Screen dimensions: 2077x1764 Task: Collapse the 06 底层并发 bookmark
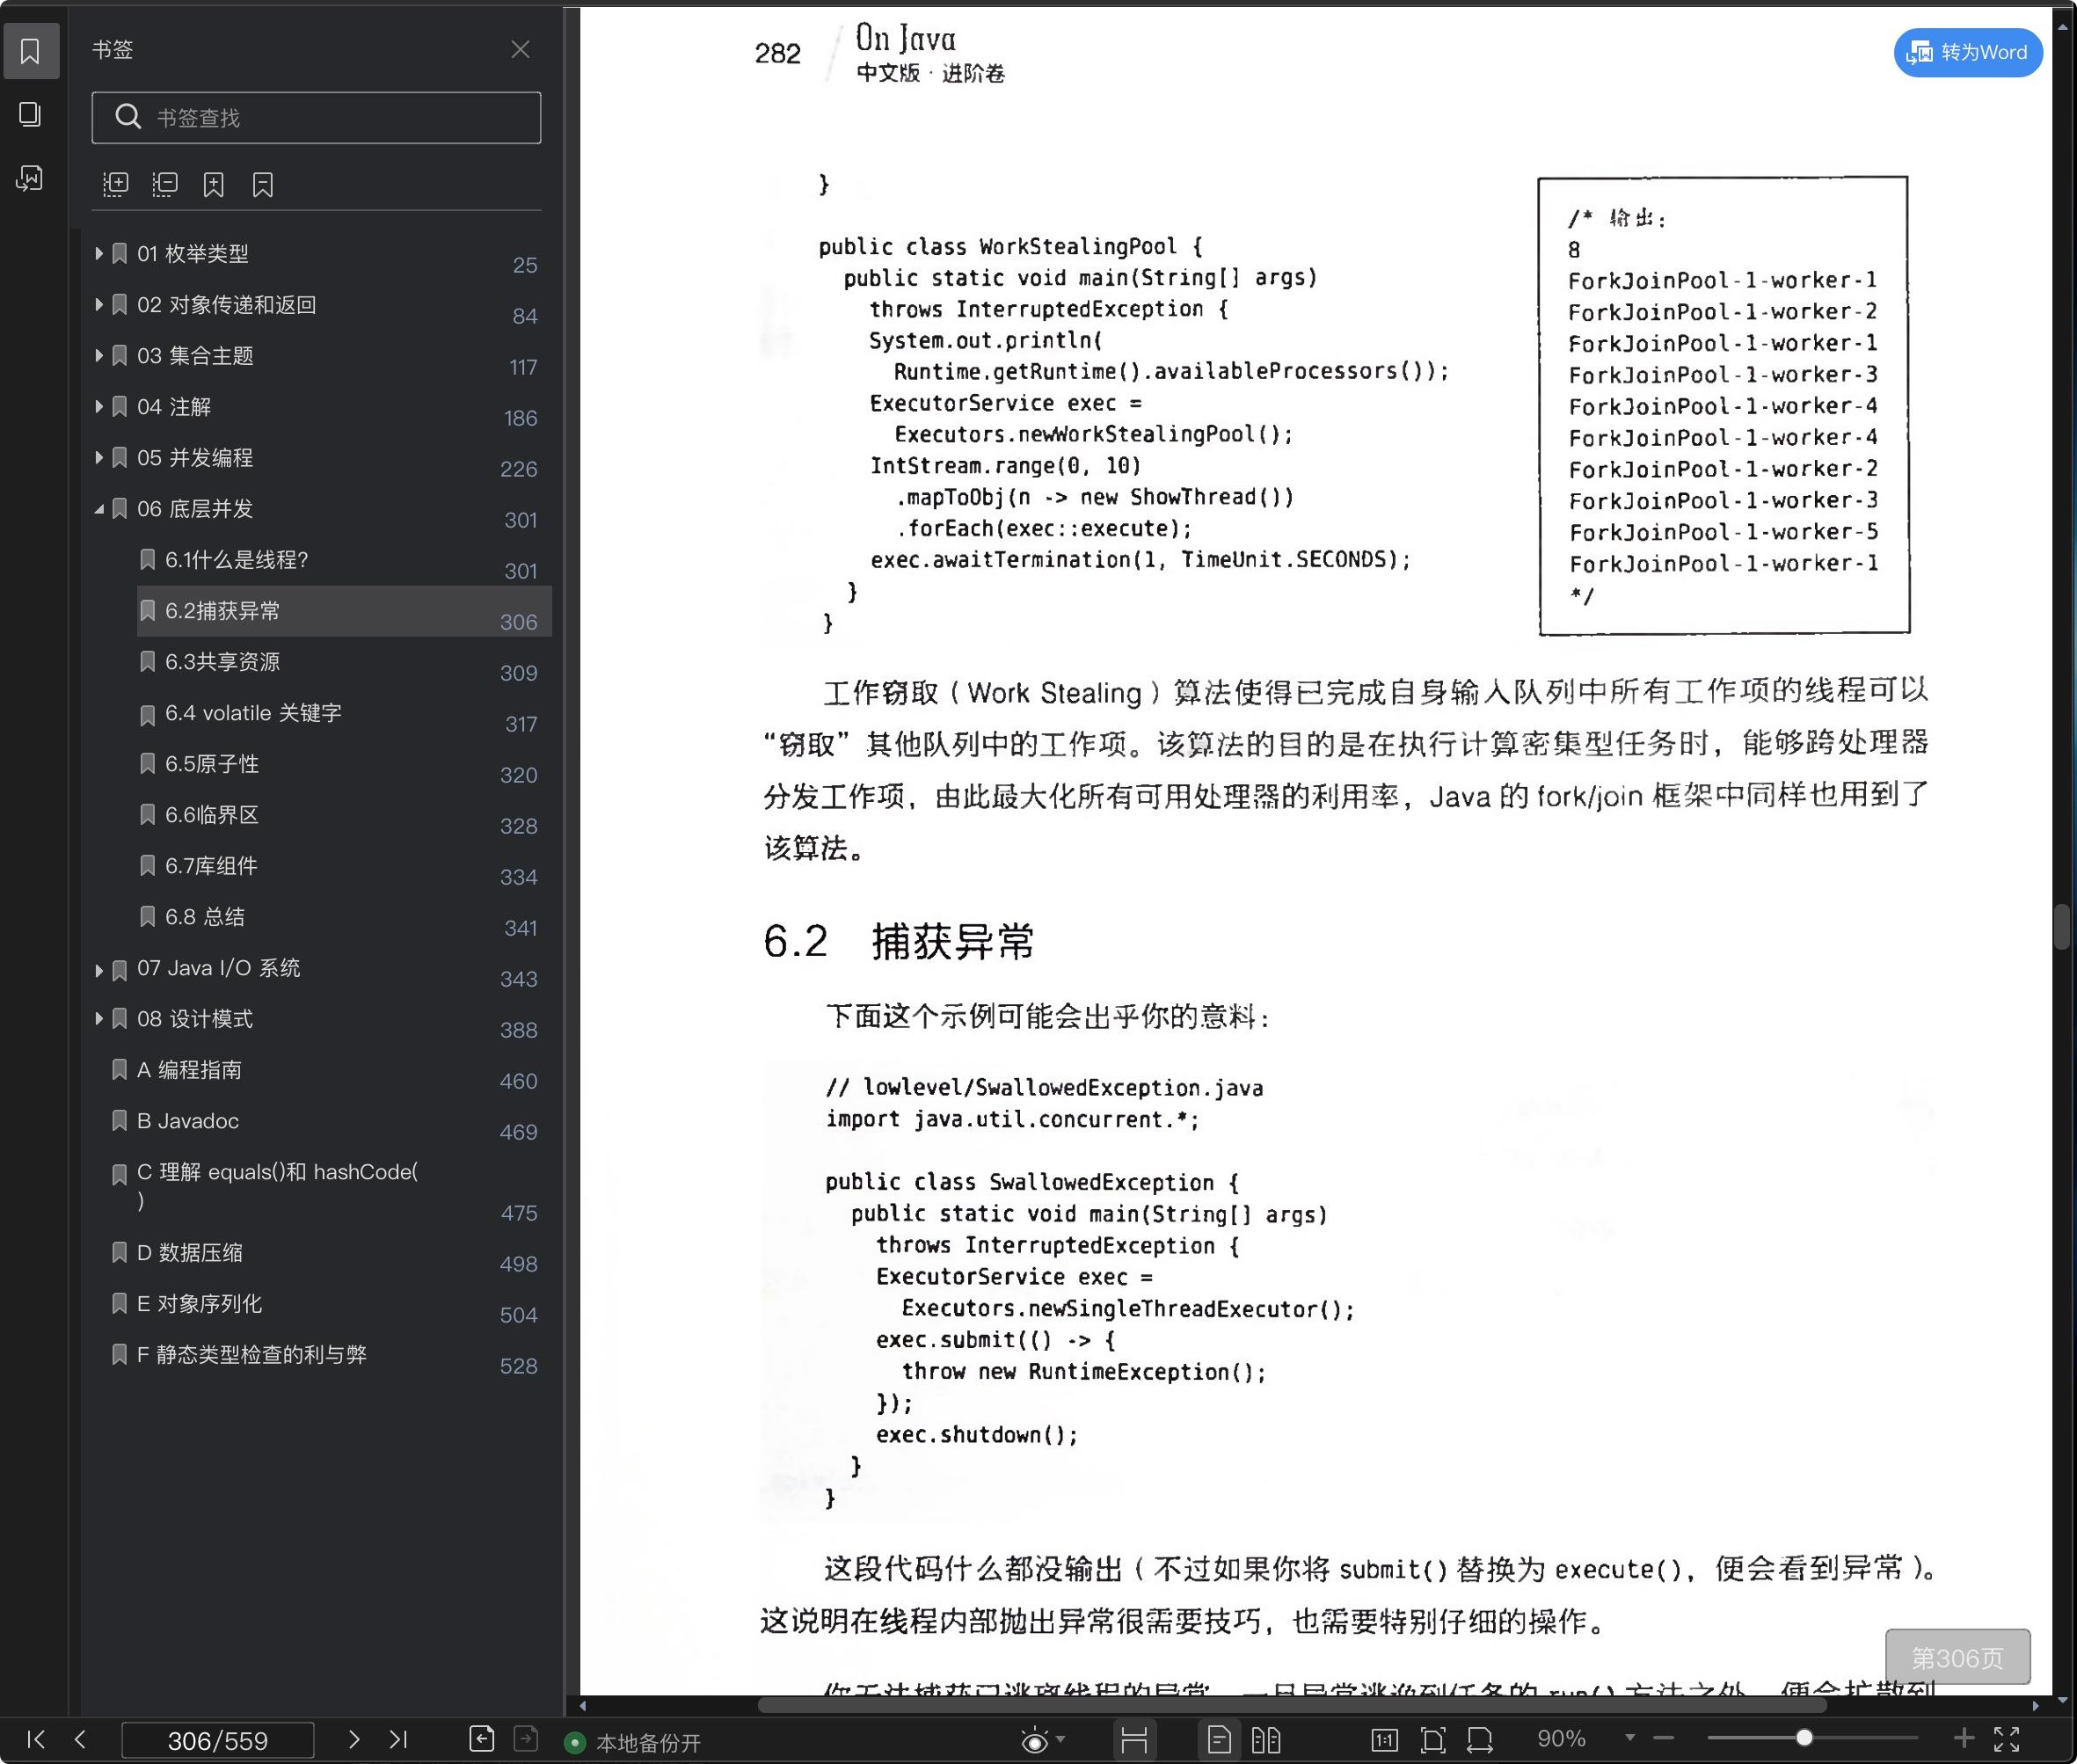[x=98, y=509]
